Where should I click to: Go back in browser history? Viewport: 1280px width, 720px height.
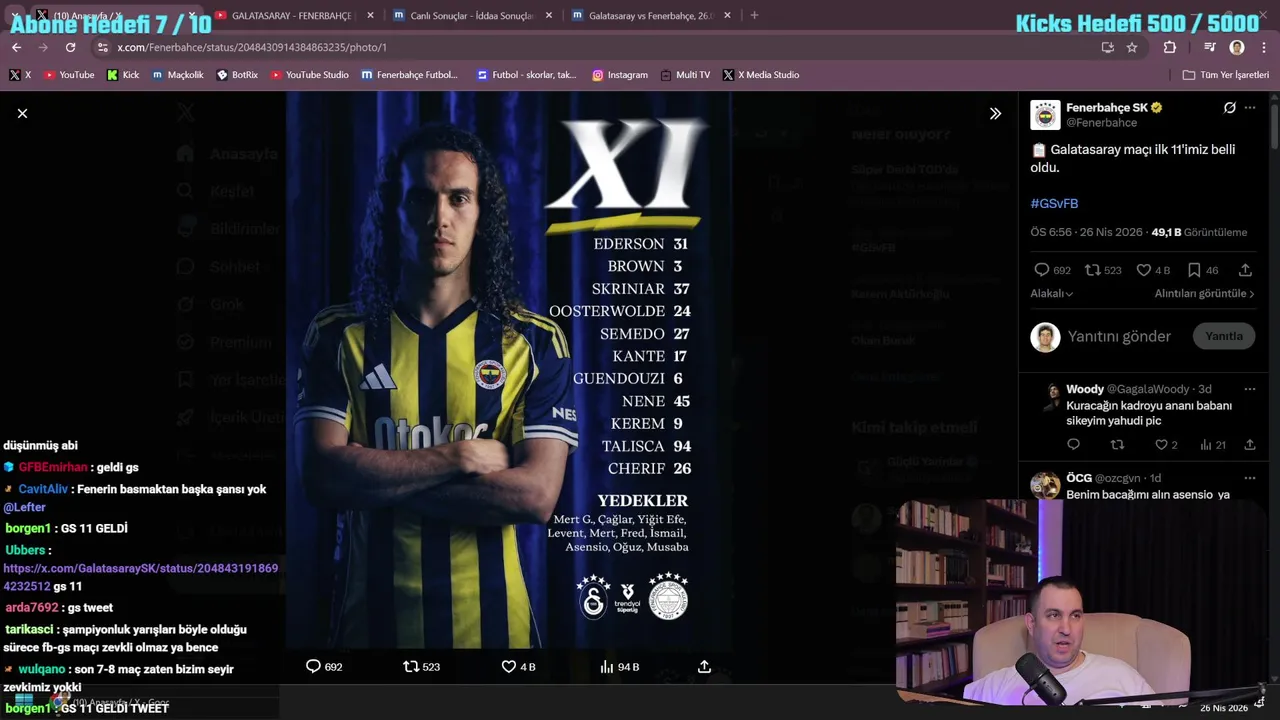coord(16,47)
